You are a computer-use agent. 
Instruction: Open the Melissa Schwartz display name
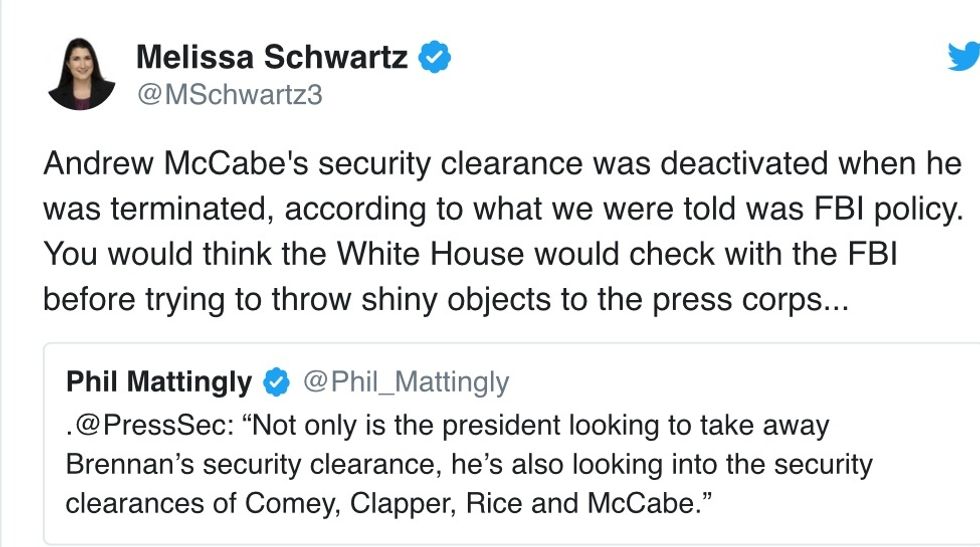point(271,58)
